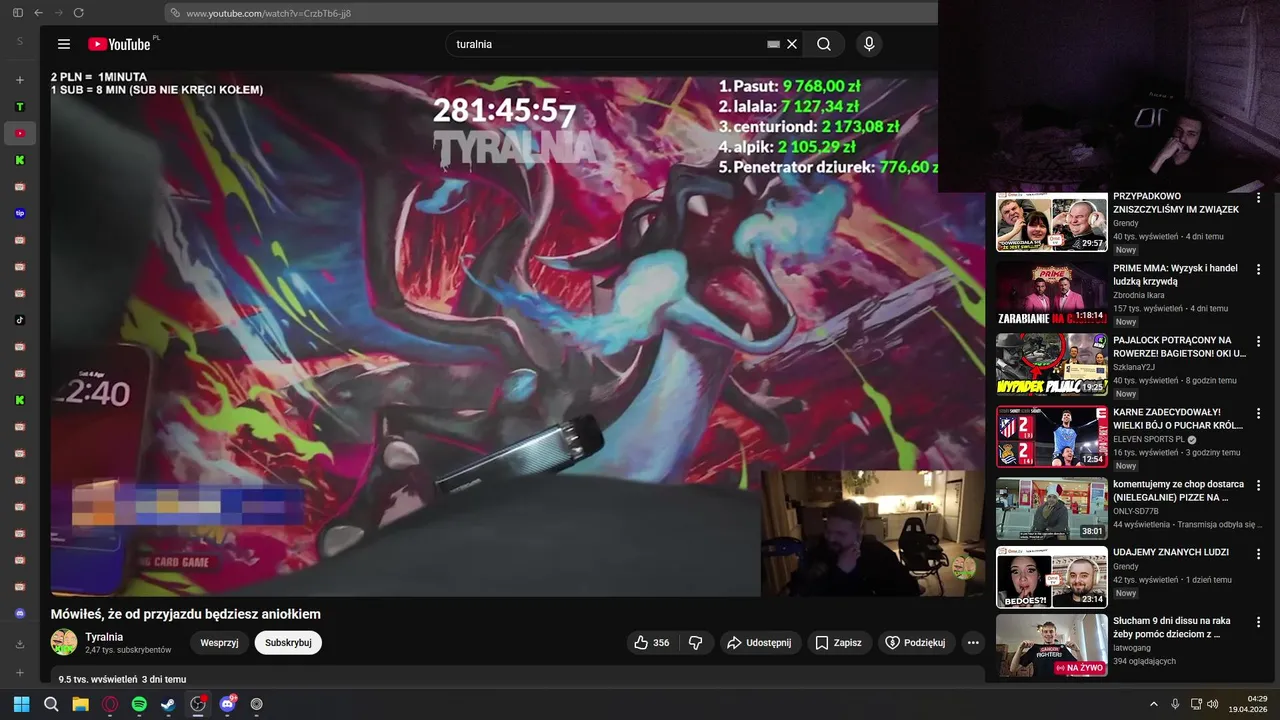The width and height of the screenshot is (1280, 720).
Task: Share video with Udostępnij button
Action: [759, 643]
